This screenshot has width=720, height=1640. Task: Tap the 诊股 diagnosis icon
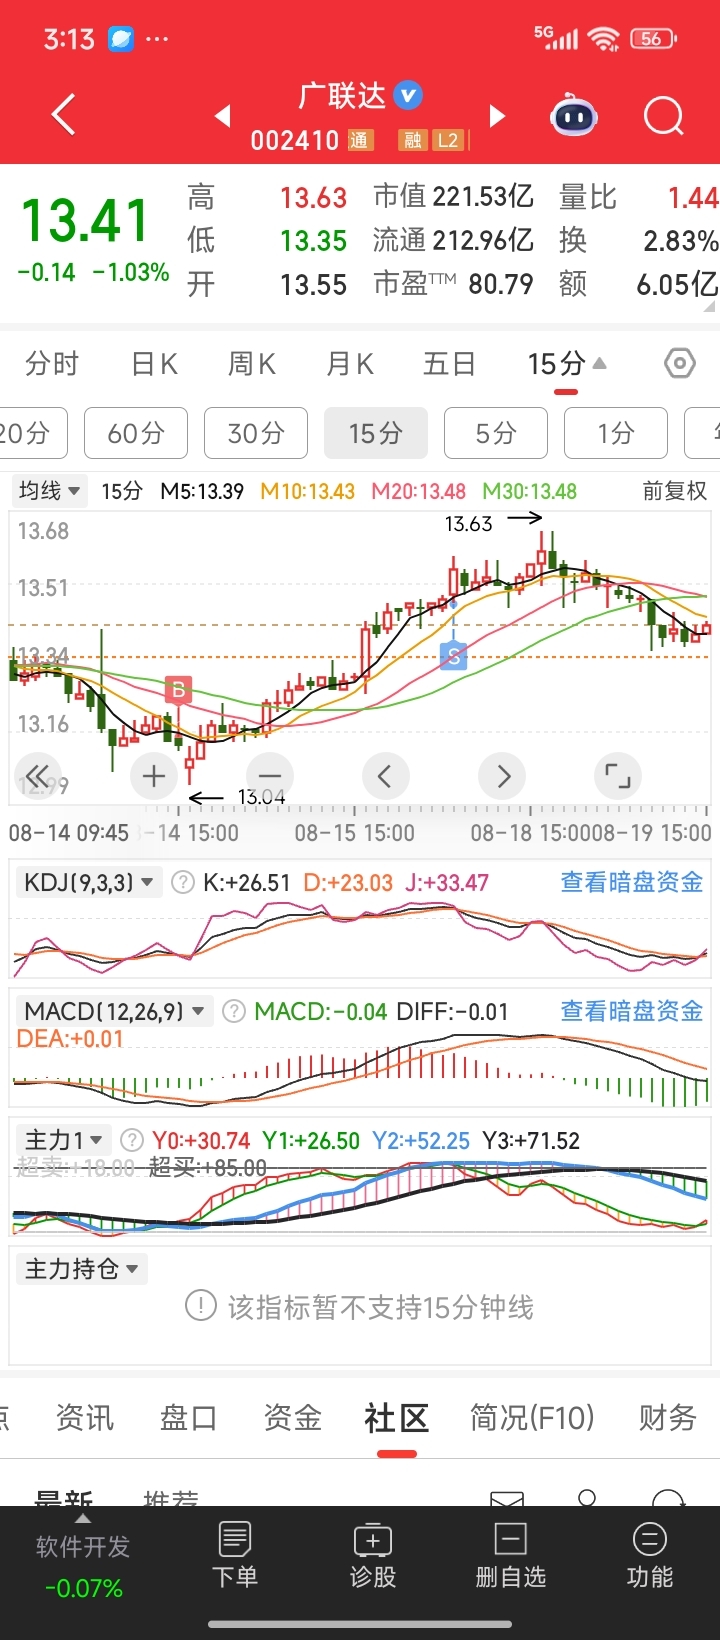point(373,1555)
